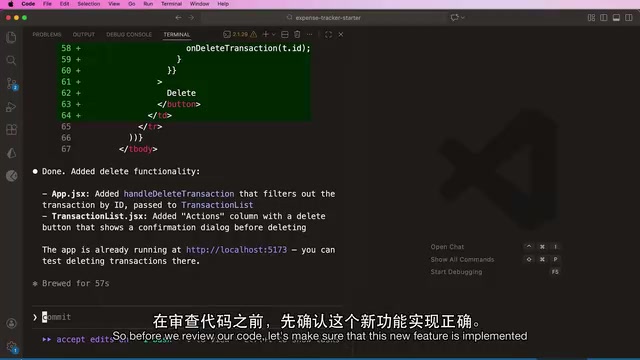
Task: Open the Apple menu
Action: [11, 4]
